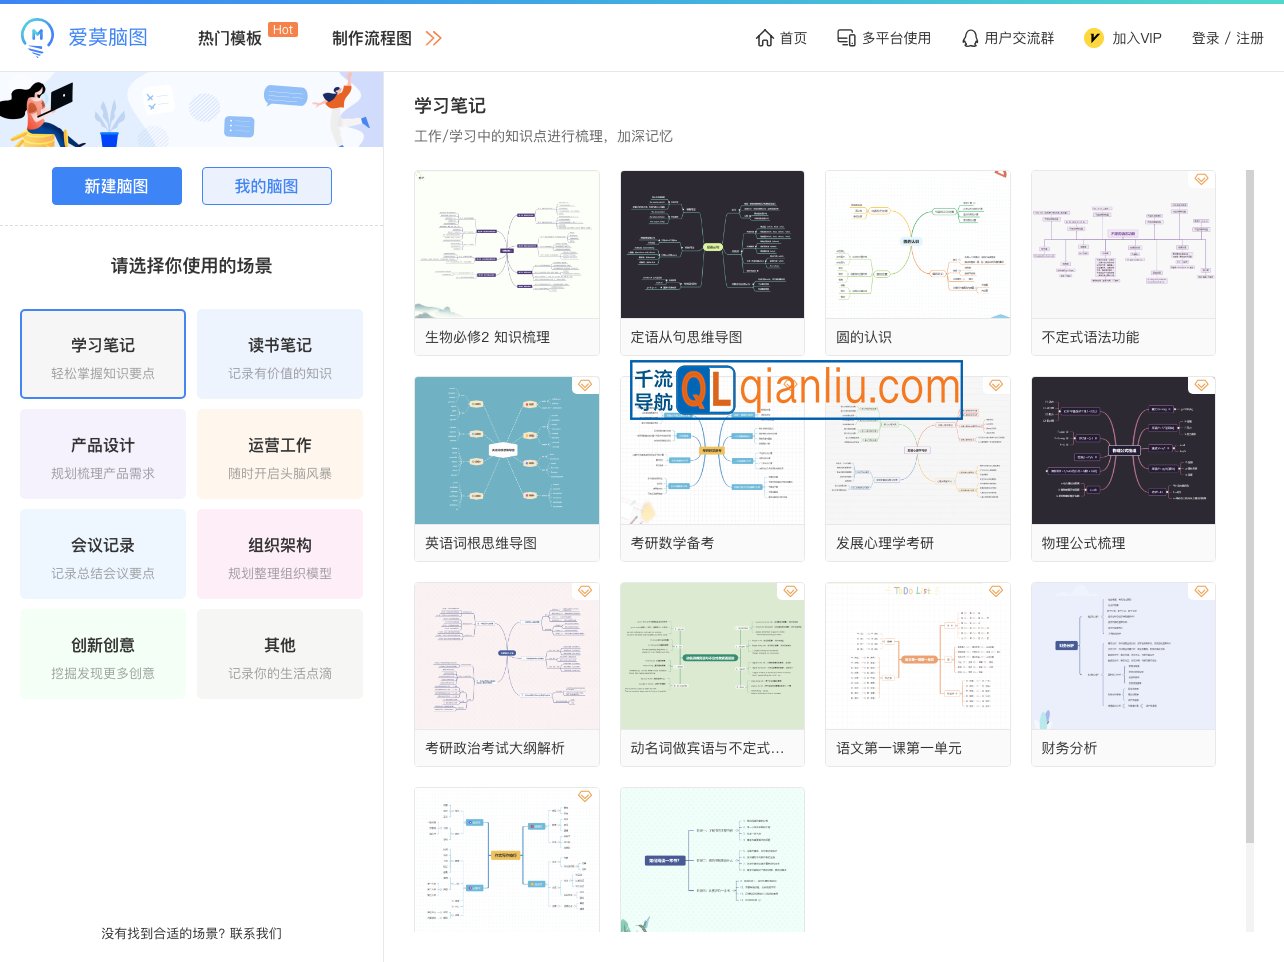Click the VIP crown on 不定式语法功能 template
The height and width of the screenshot is (962, 1284).
tap(1200, 179)
